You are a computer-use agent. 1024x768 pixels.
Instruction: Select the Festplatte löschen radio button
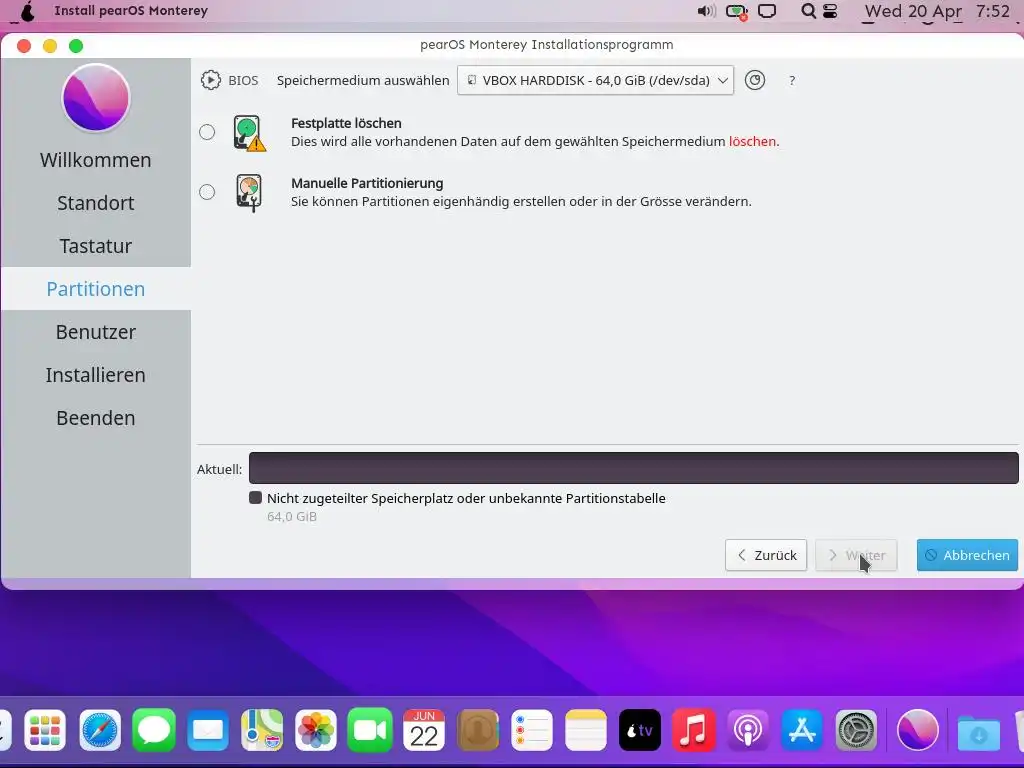(207, 132)
